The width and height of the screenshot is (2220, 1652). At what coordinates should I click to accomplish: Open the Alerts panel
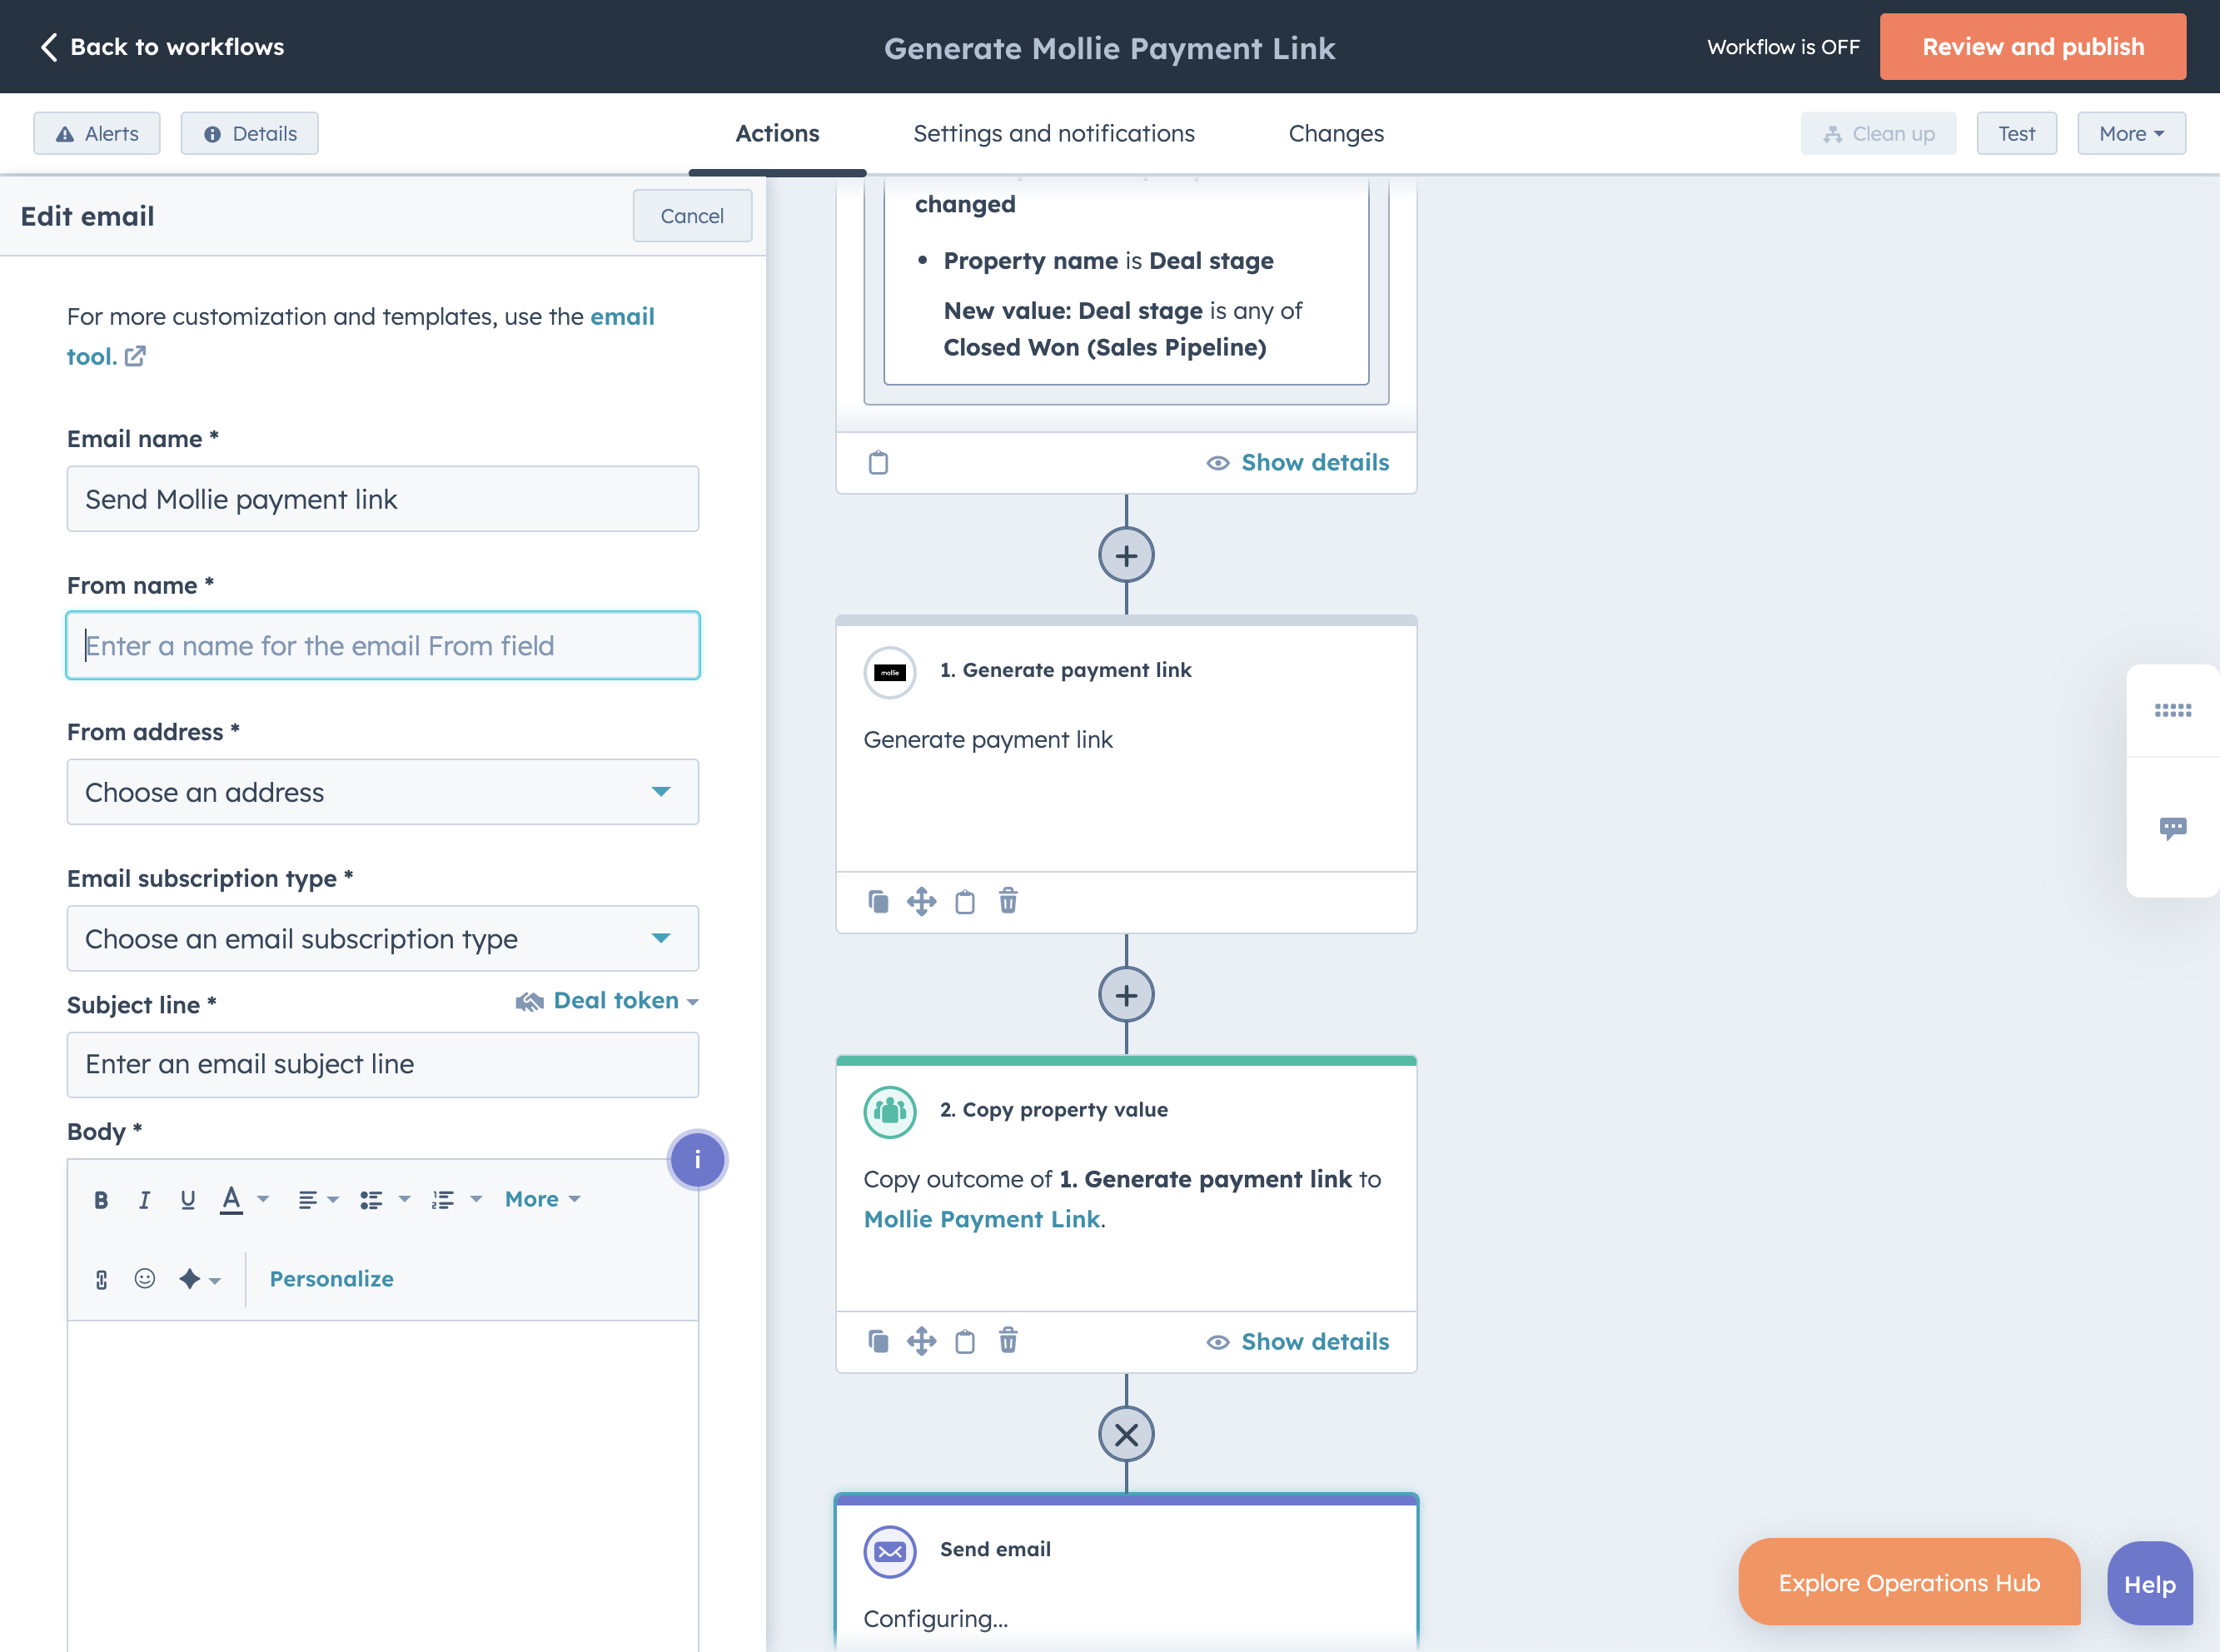97,134
